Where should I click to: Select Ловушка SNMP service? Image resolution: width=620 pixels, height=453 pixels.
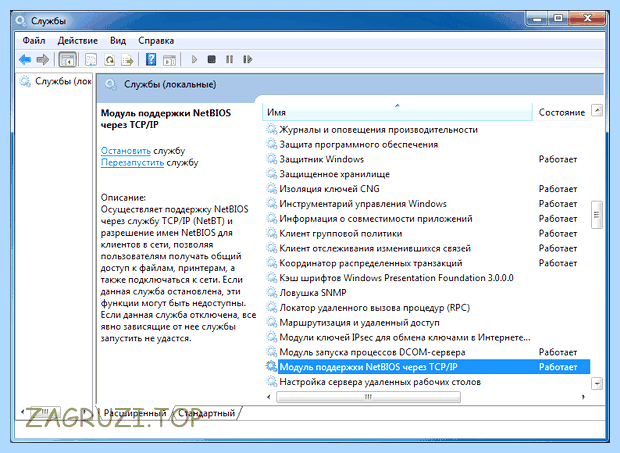point(313,293)
